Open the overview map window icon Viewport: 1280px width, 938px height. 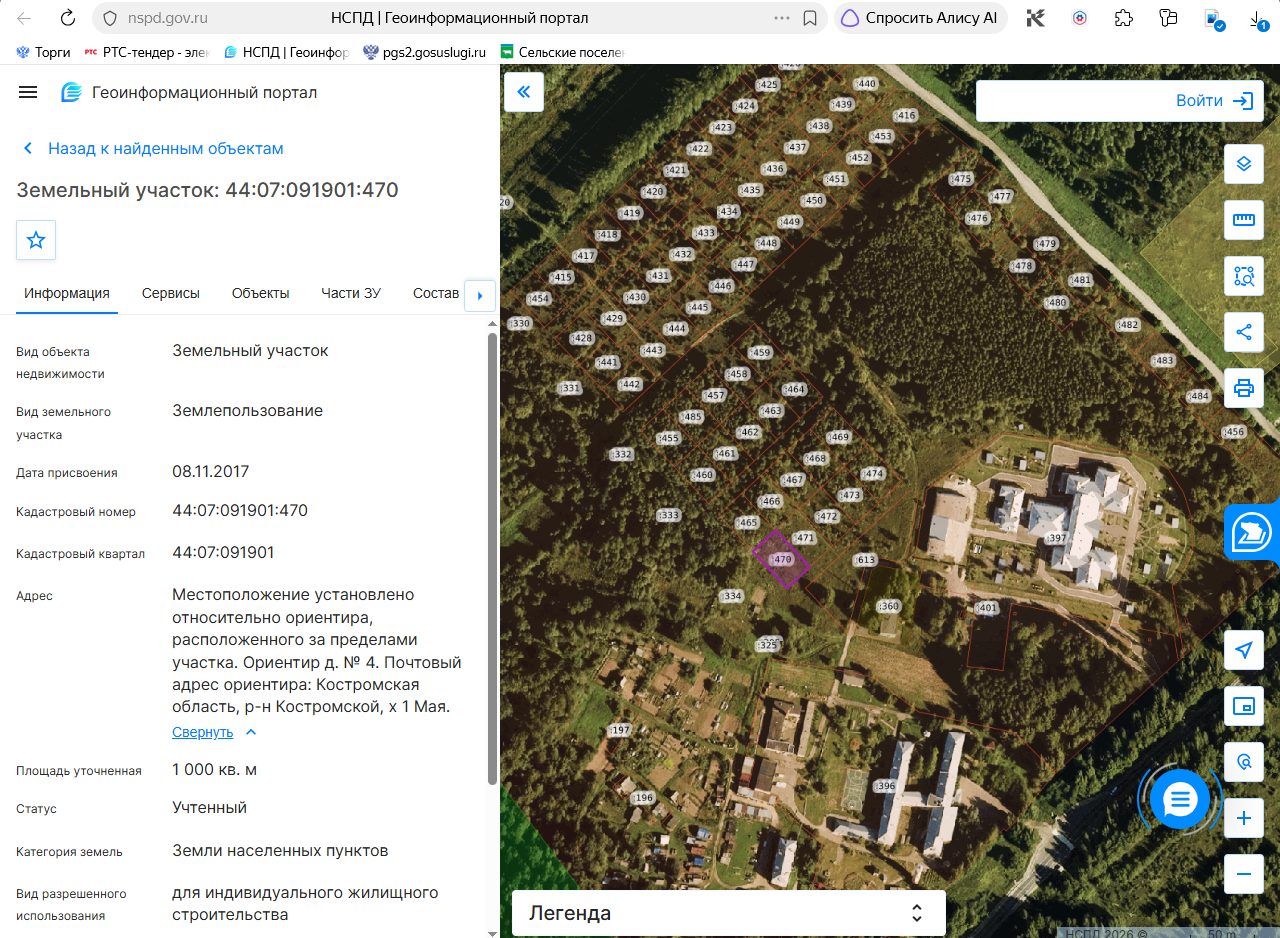pyautogui.click(x=1244, y=706)
